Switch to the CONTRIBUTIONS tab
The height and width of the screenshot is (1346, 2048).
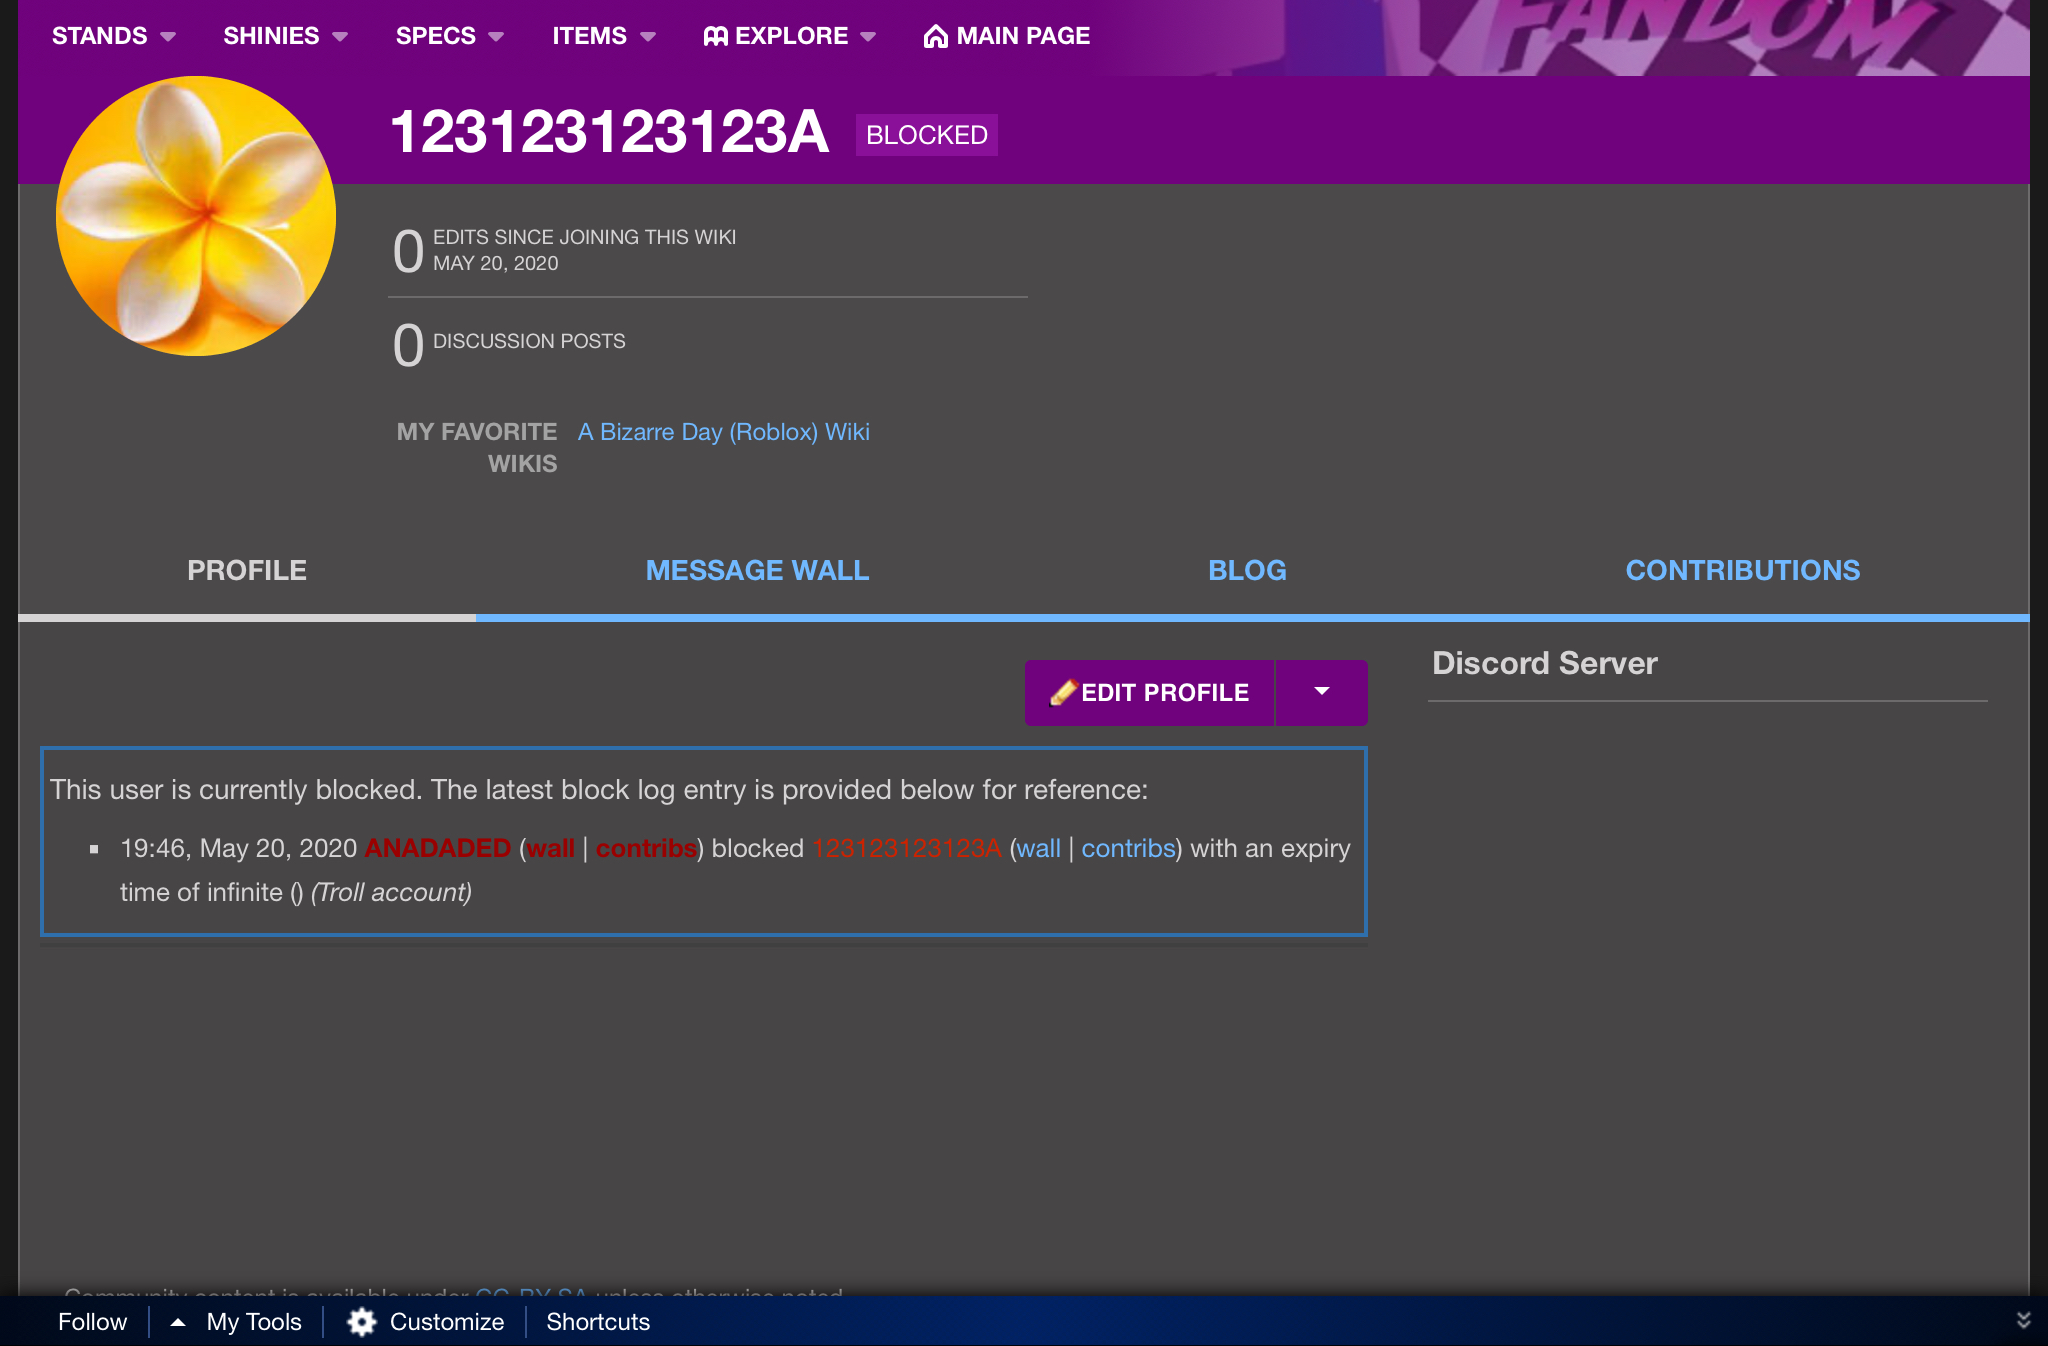click(1742, 568)
